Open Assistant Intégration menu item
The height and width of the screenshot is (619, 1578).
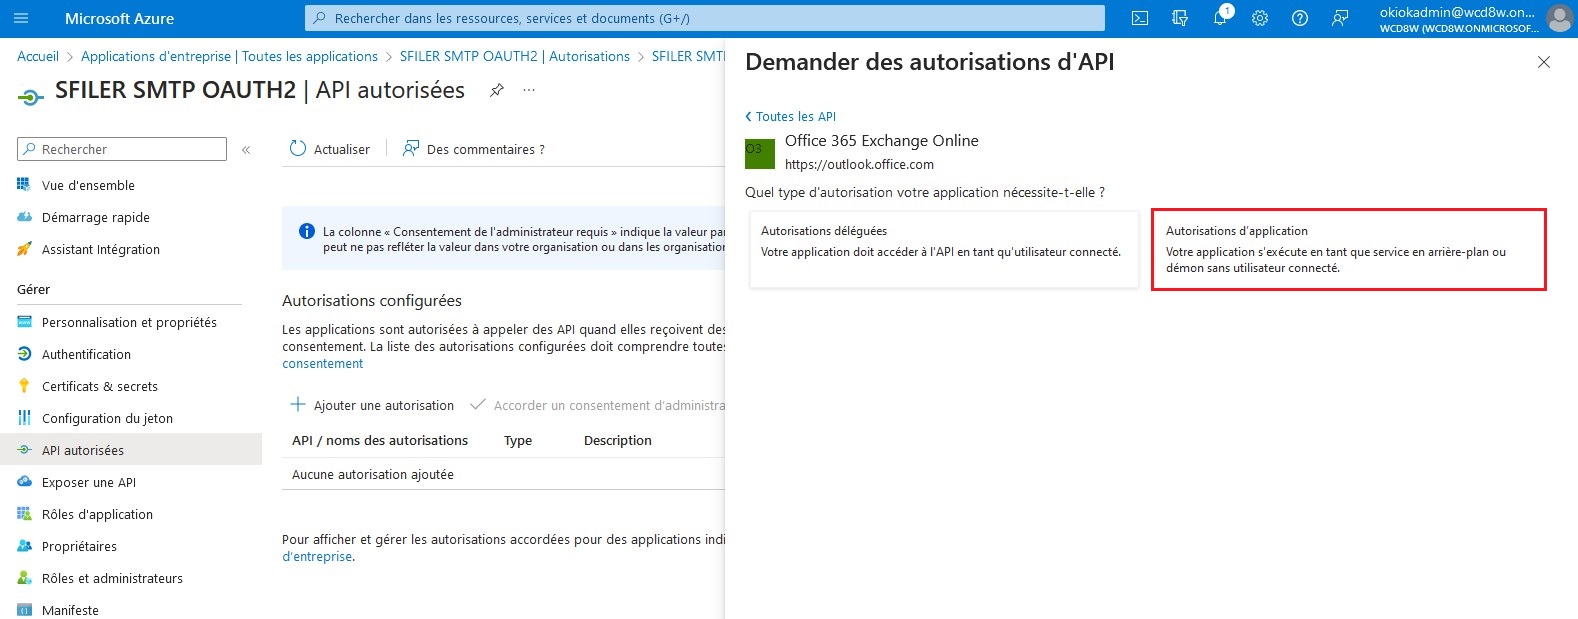101,249
